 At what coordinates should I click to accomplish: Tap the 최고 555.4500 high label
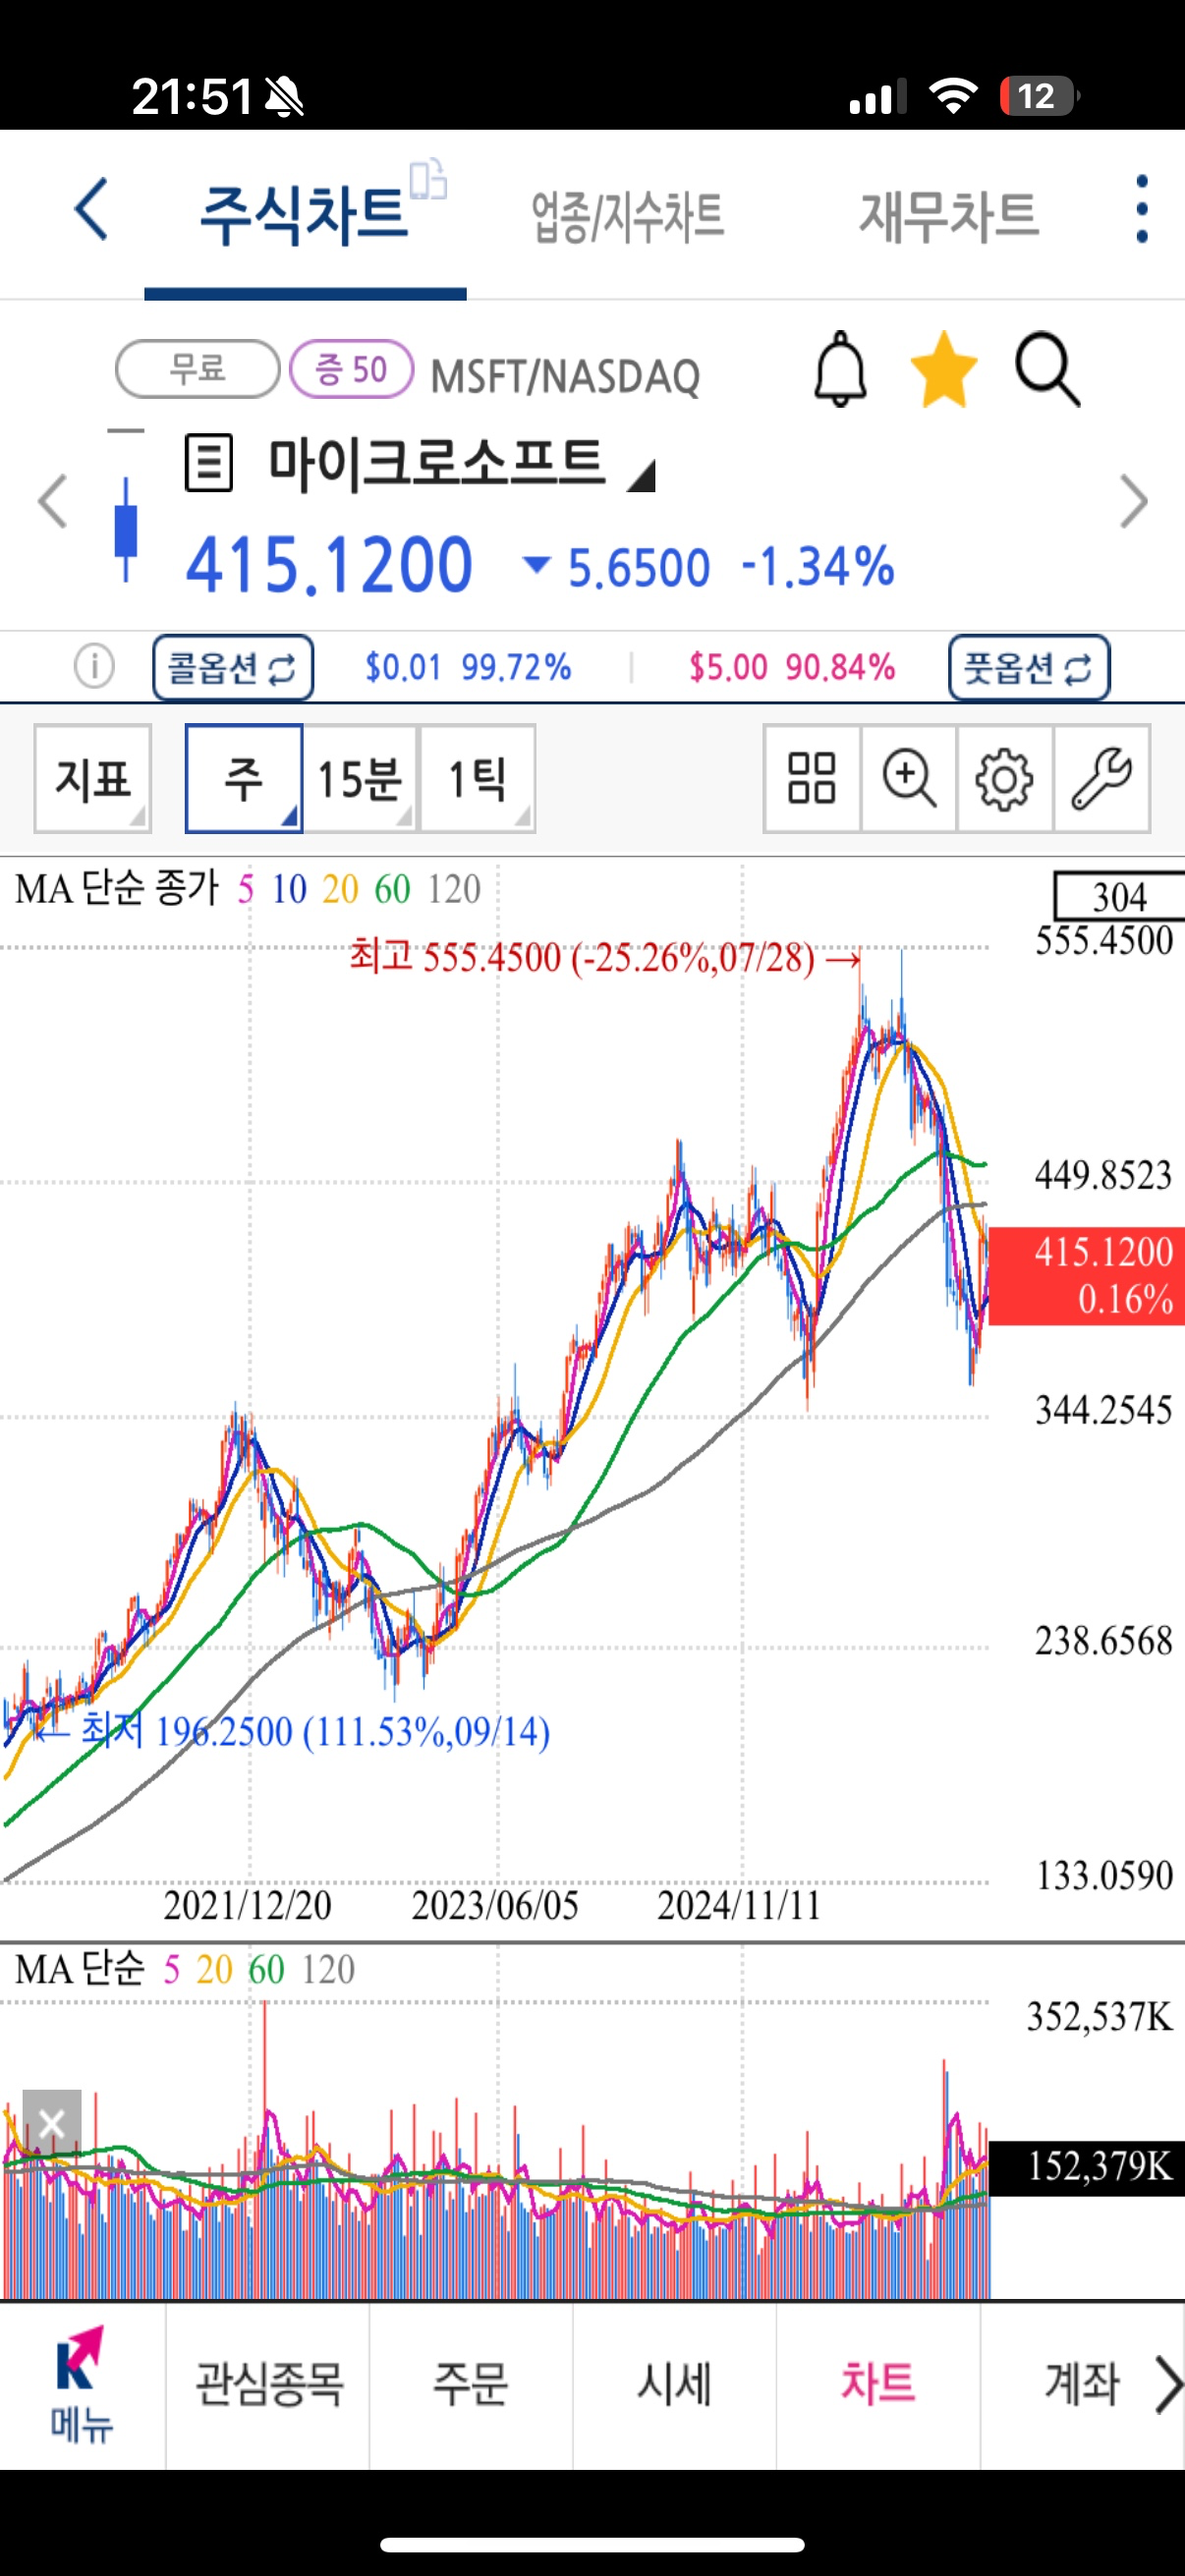(x=605, y=957)
